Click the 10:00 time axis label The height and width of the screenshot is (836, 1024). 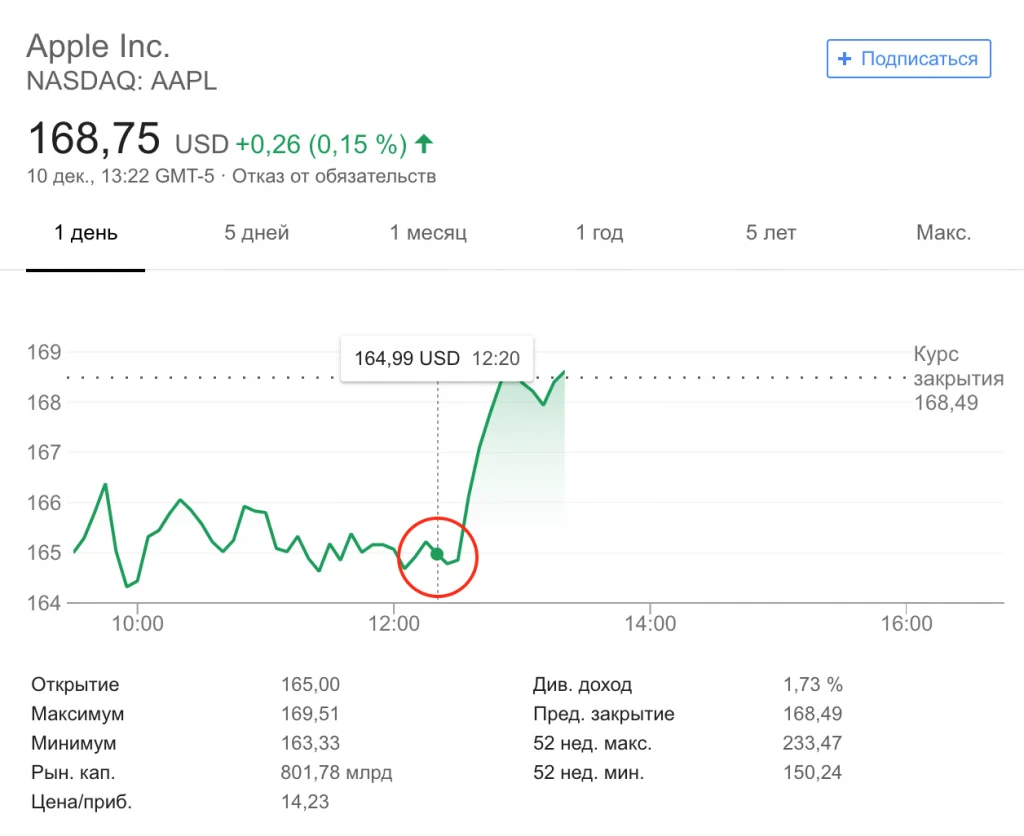[x=138, y=624]
